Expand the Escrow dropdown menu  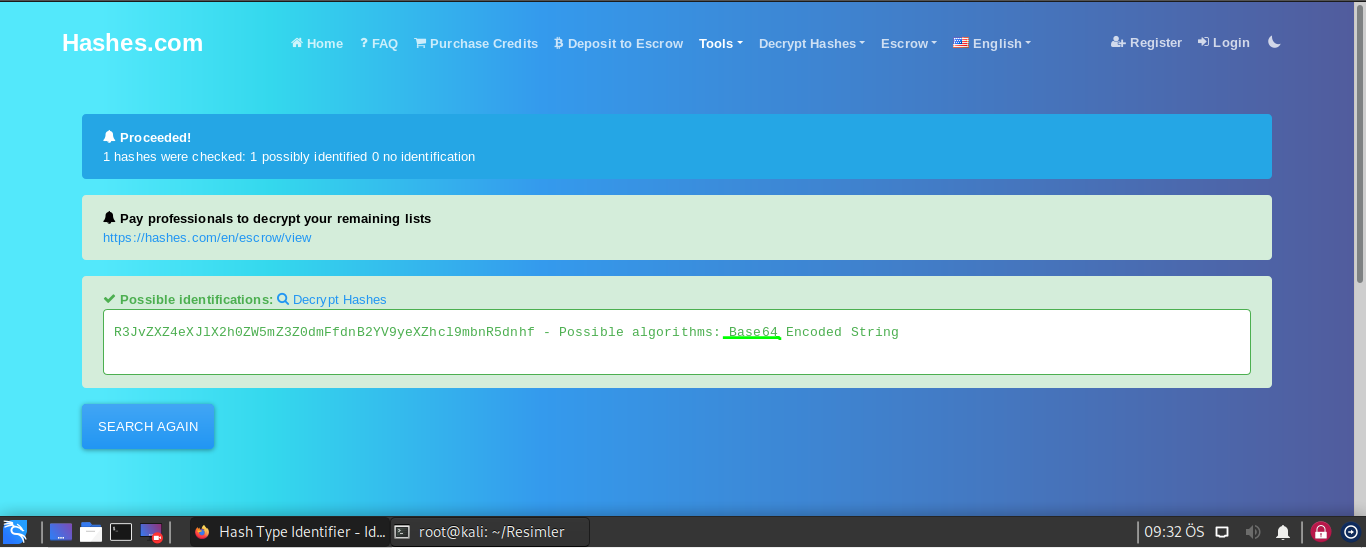pos(909,43)
